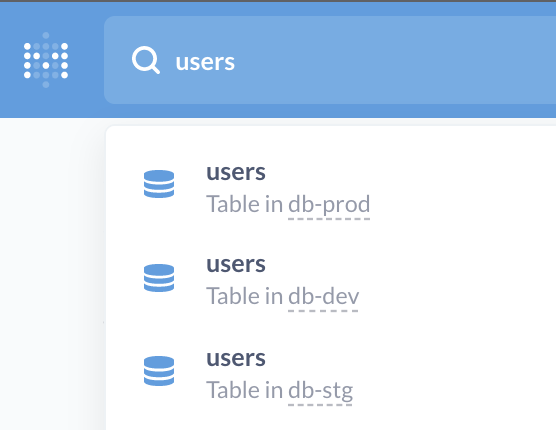Click the table icon for db-stg users
The width and height of the screenshot is (556, 430).
[x=159, y=371]
